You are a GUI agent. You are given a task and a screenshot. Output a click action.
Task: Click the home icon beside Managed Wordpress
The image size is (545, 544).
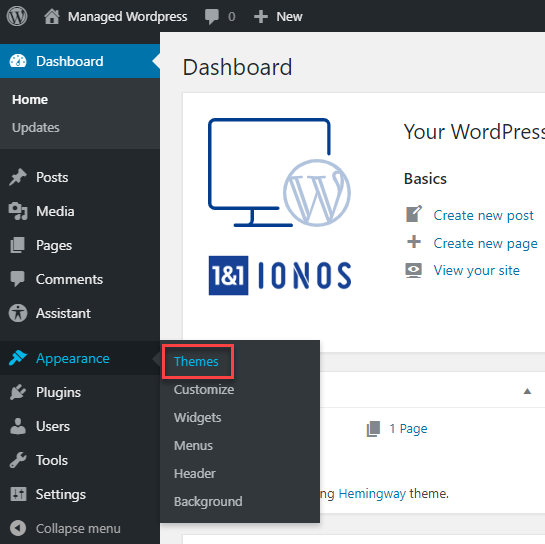click(x=52, y=16)
